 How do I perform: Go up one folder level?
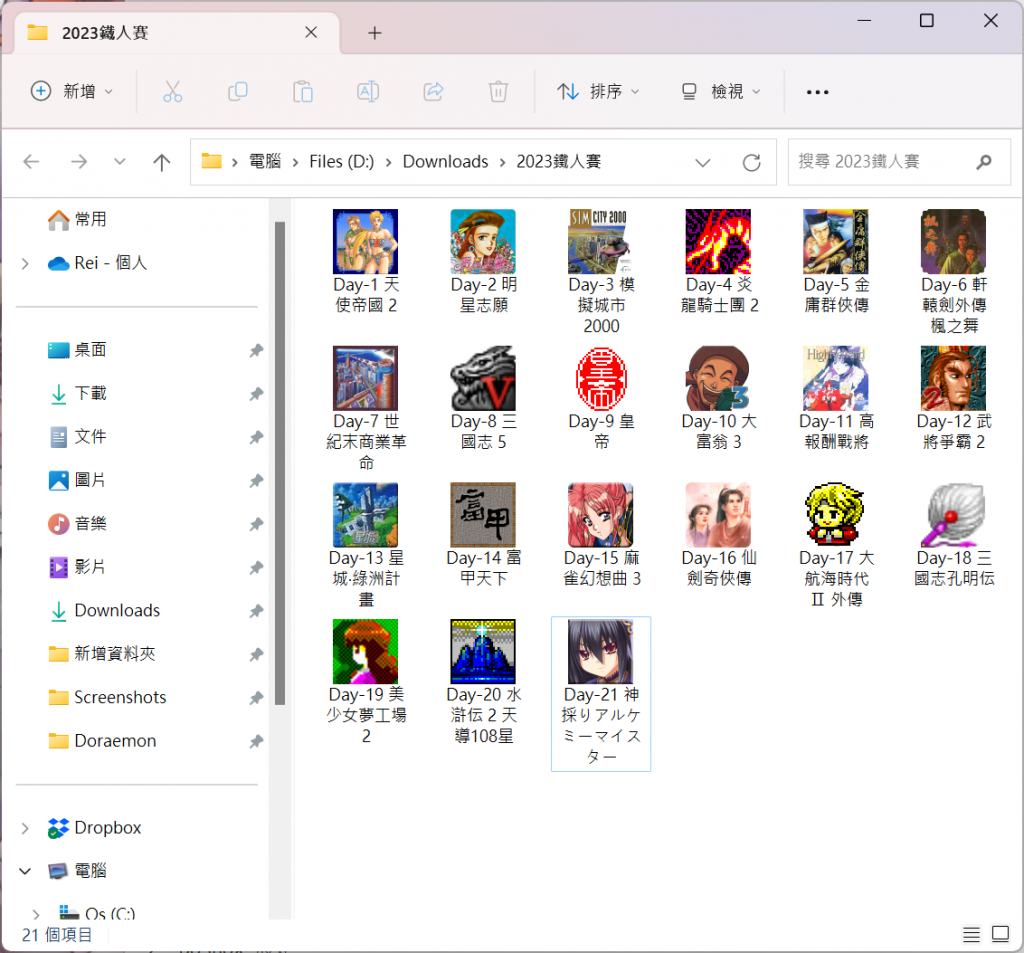pyautogui.click(x=161, y=161)
